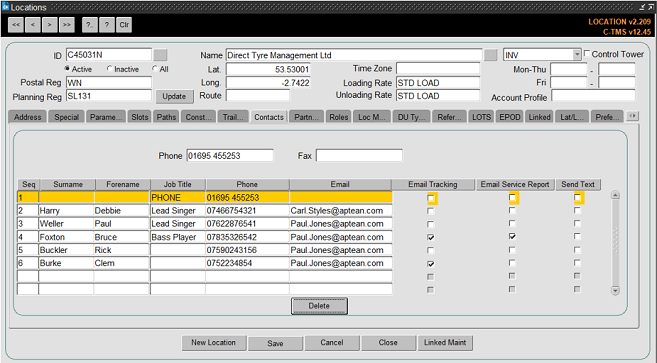Select the Contacts tab
Image resolution: width=657 pixels, height=363 pixels.
tap(269, 117)
